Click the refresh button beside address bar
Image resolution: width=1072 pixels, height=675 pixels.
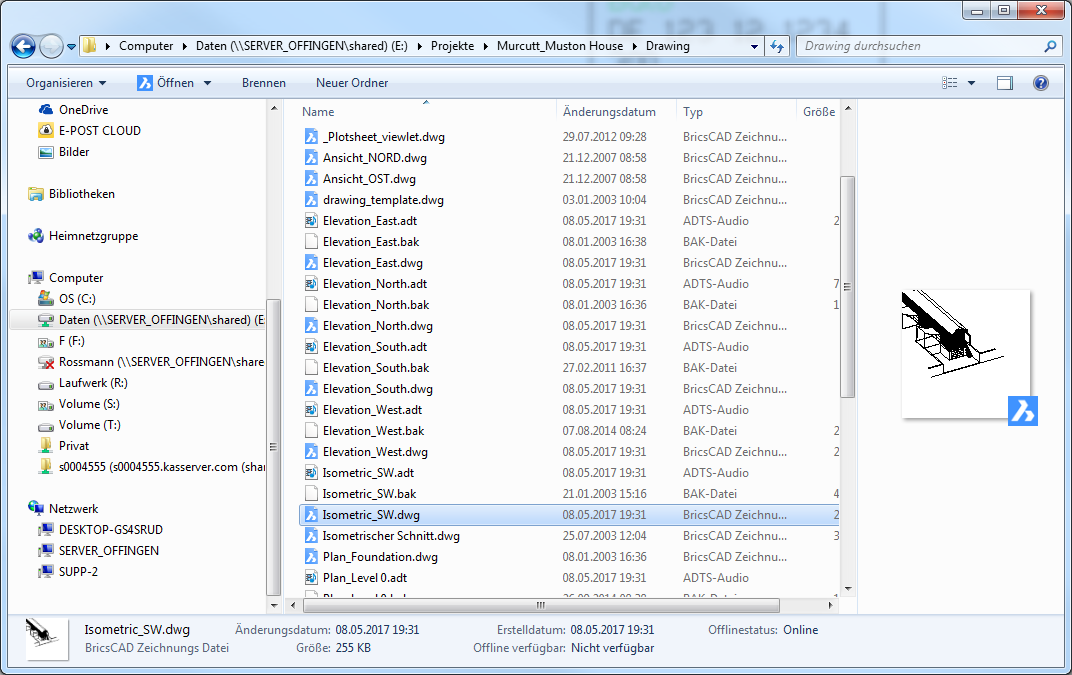point(778,46)
